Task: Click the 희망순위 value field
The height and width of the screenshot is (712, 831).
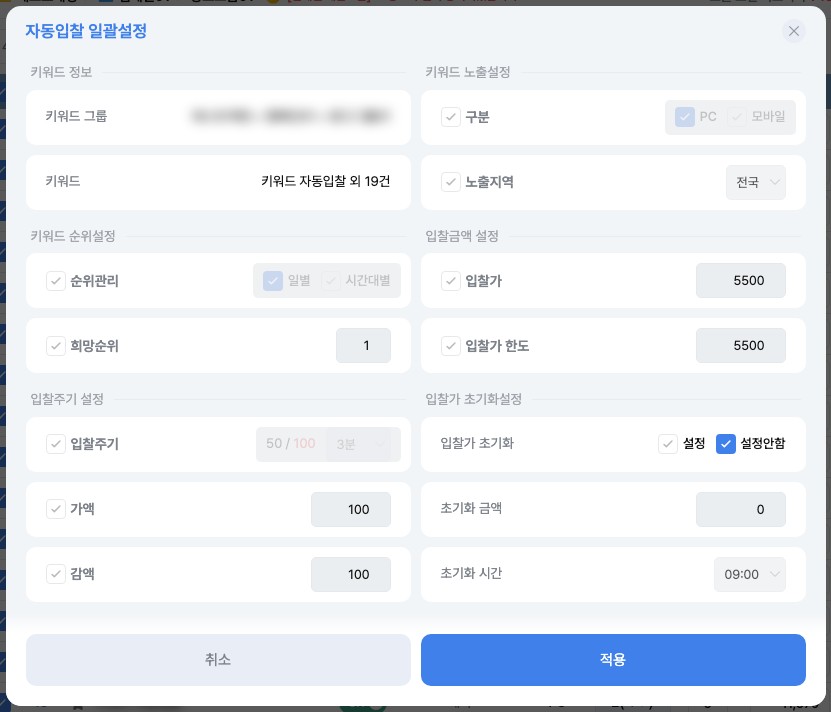Action: [x=363, y=346]
